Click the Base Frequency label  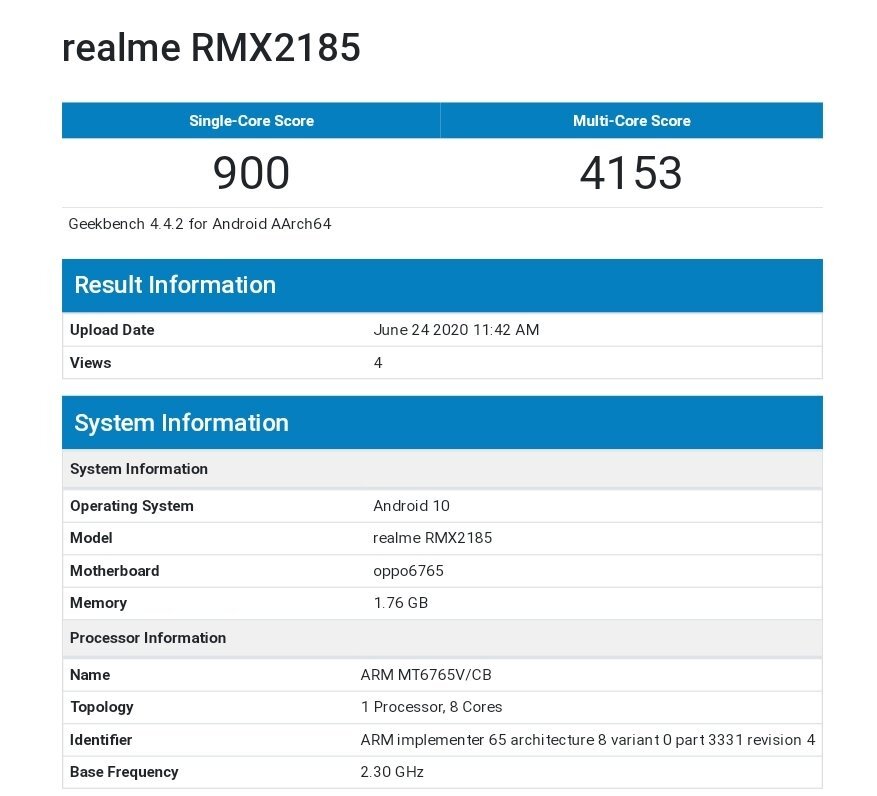point(124,772)
